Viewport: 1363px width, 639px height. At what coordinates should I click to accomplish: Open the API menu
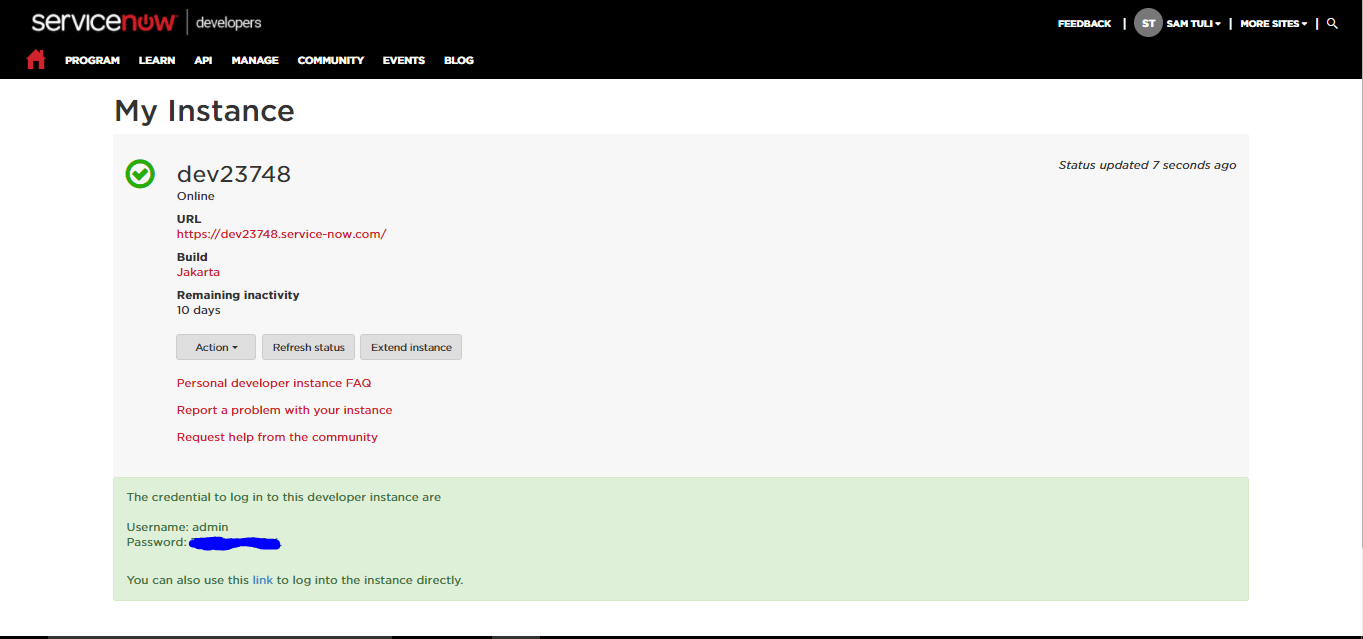point(203,60)
